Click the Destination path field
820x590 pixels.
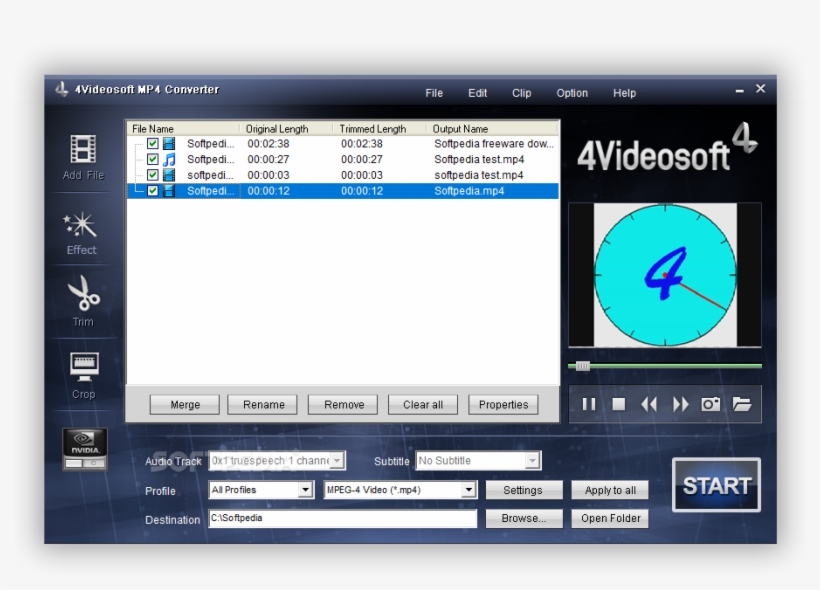click(343, 518)
